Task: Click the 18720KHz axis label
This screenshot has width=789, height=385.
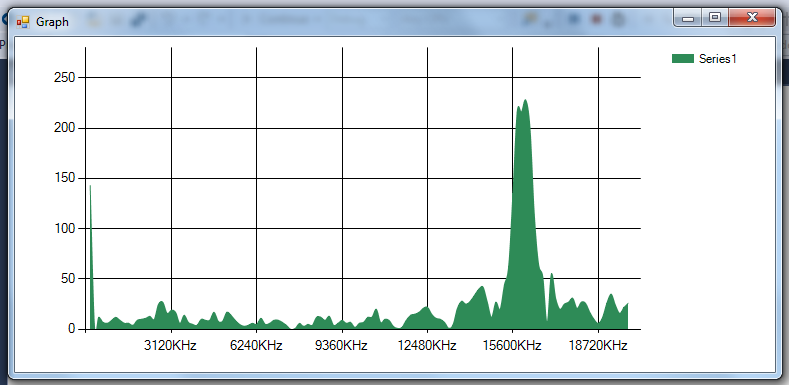Action: (x=597, y=346)
